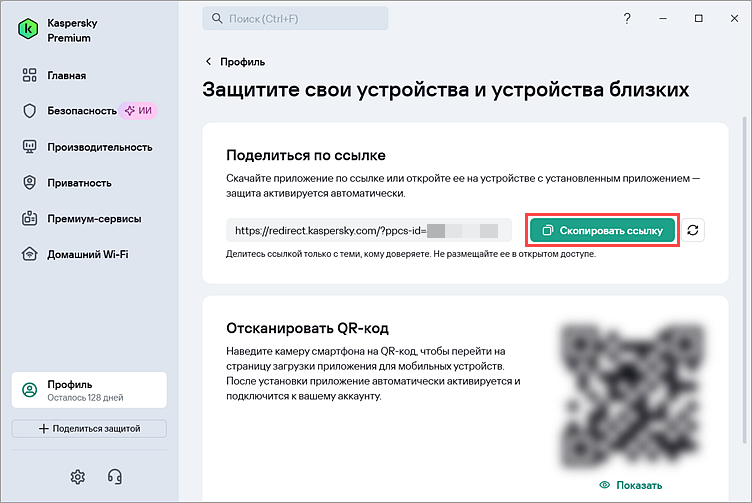
Task: Reveal QR code with Показать
Action: tap(631, 485)
